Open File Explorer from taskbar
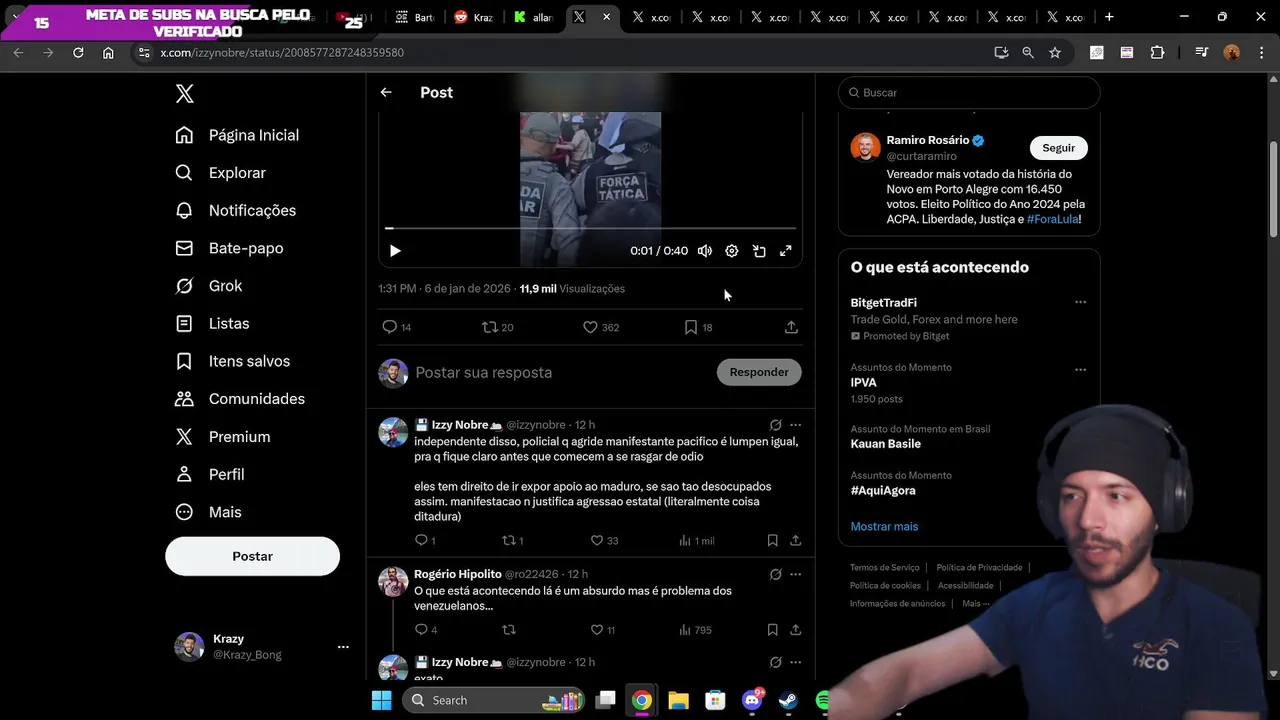1280x720 pixels. [x=678, y=700]
